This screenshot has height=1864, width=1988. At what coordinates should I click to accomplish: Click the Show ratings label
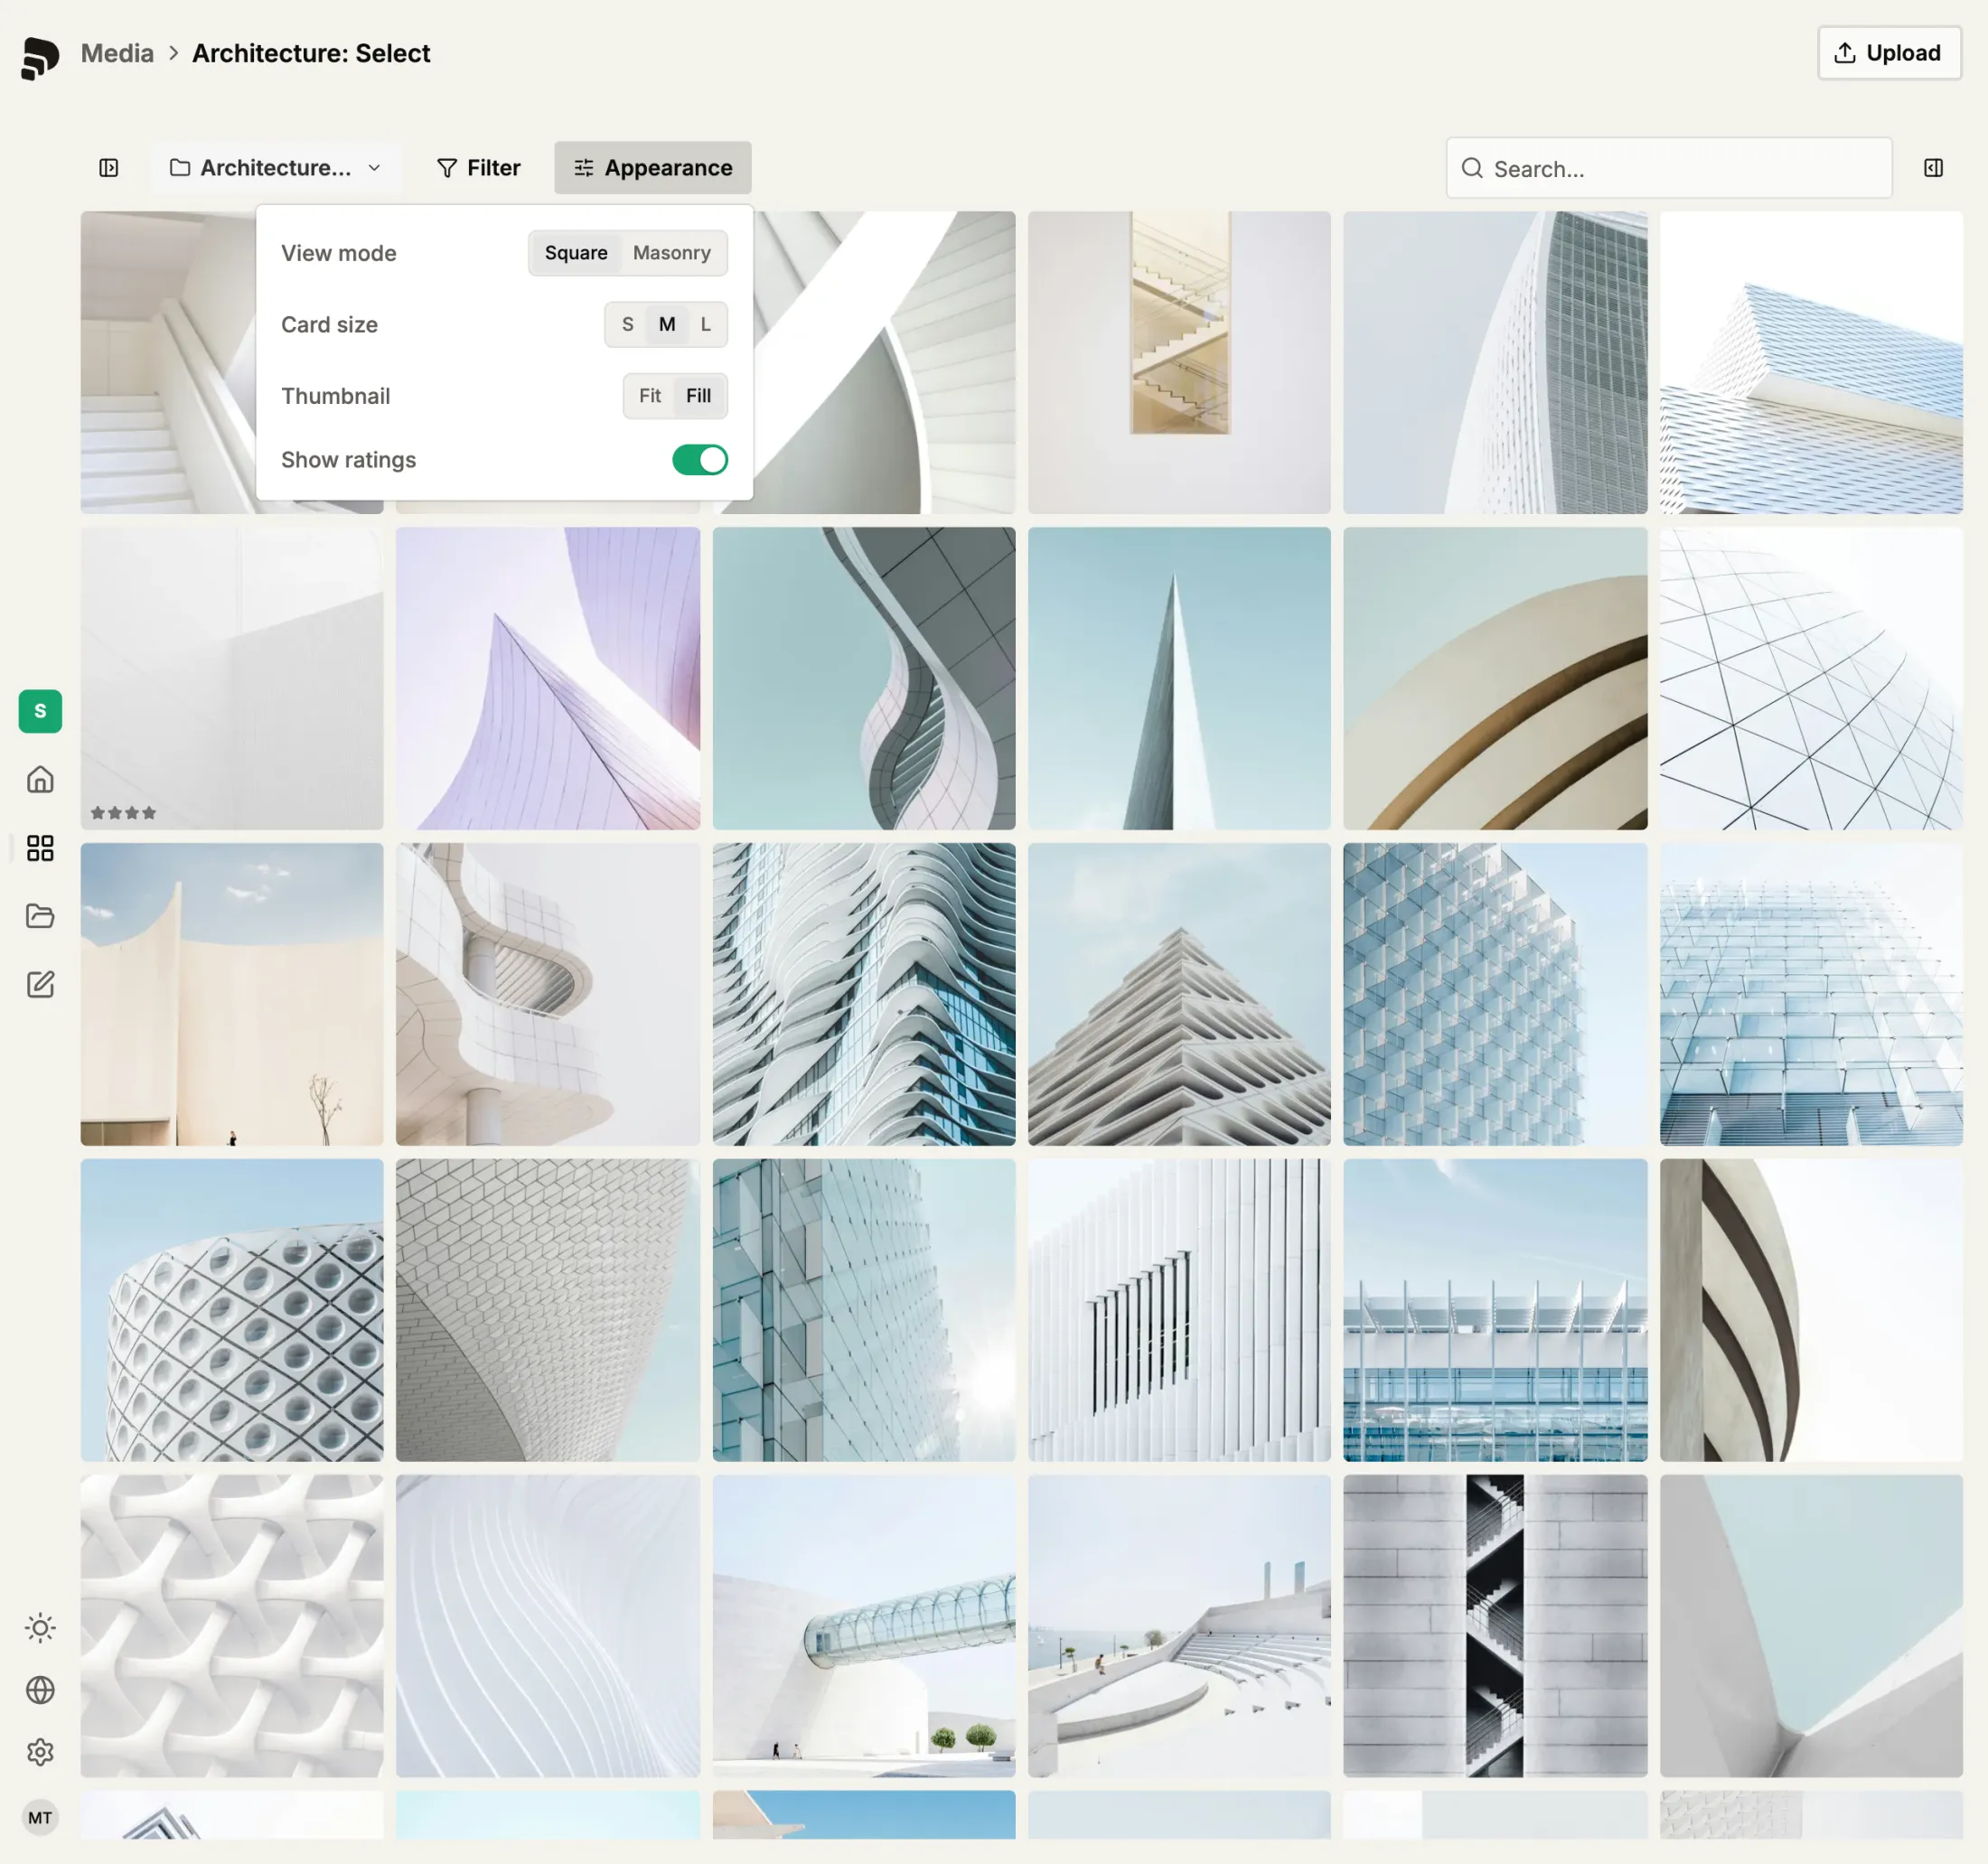coord(348,460)
